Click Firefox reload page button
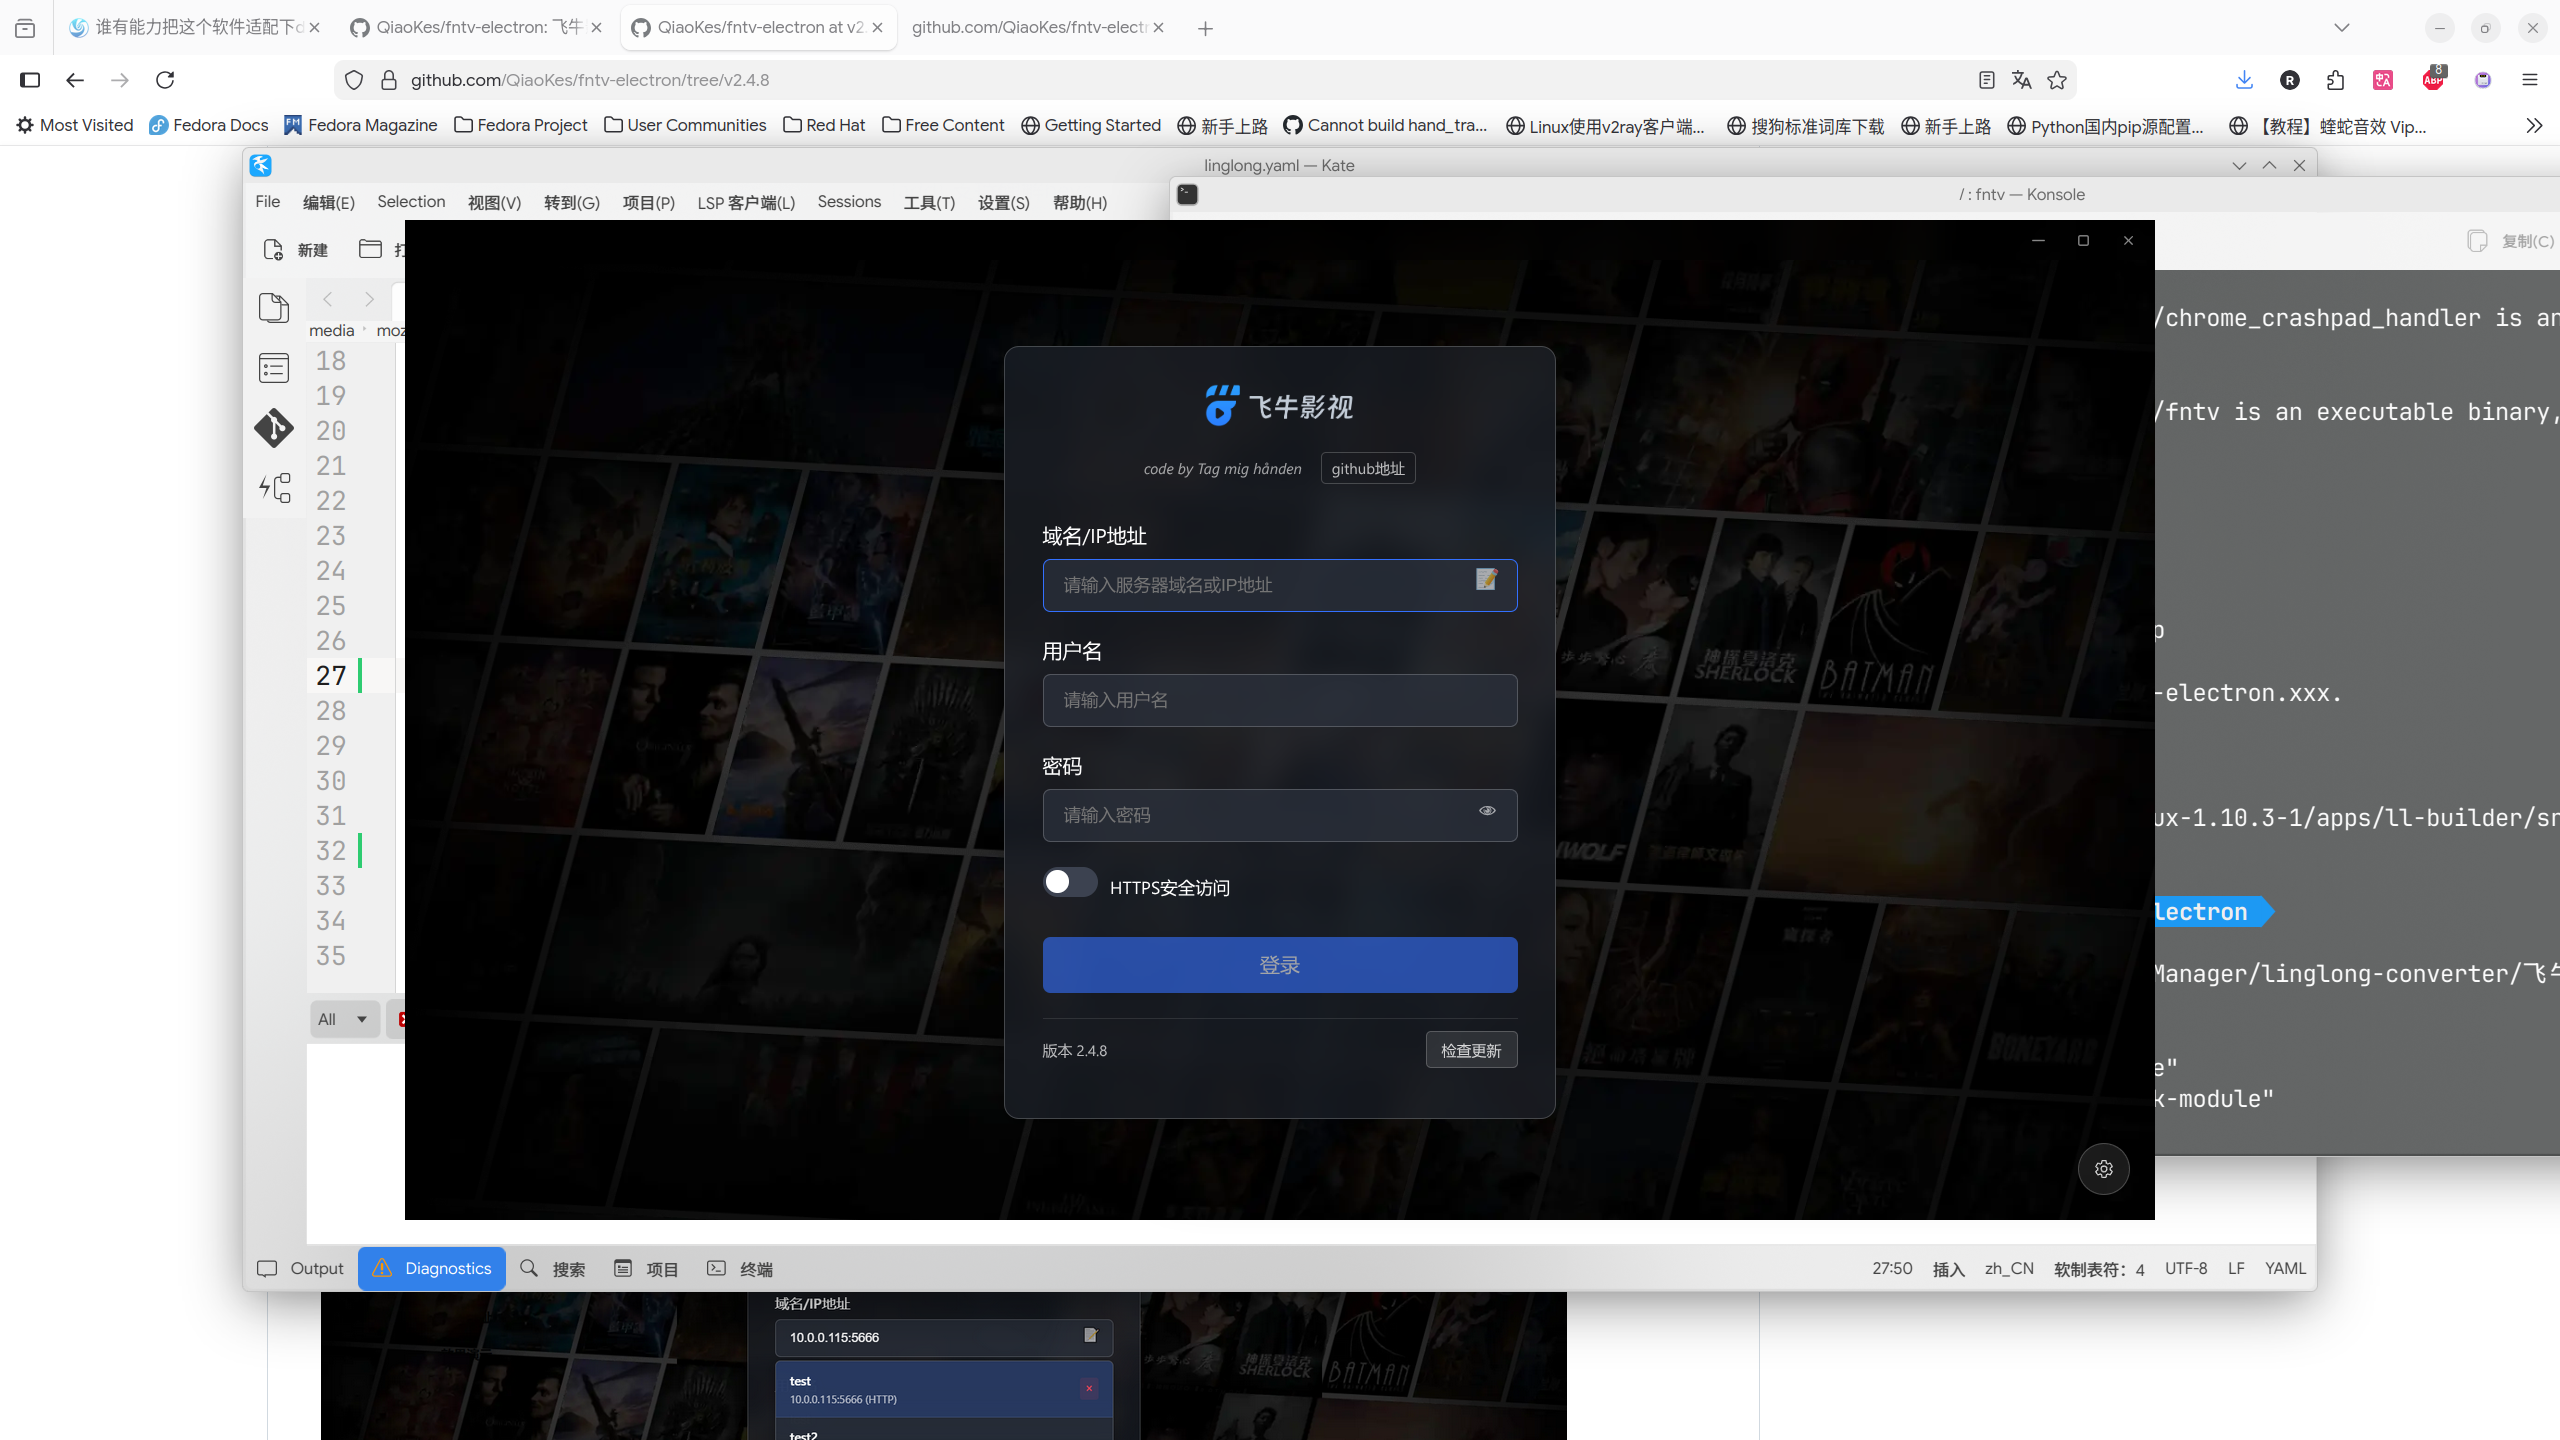Screen dimensions: 2560x1440 [x=165, y=80]
